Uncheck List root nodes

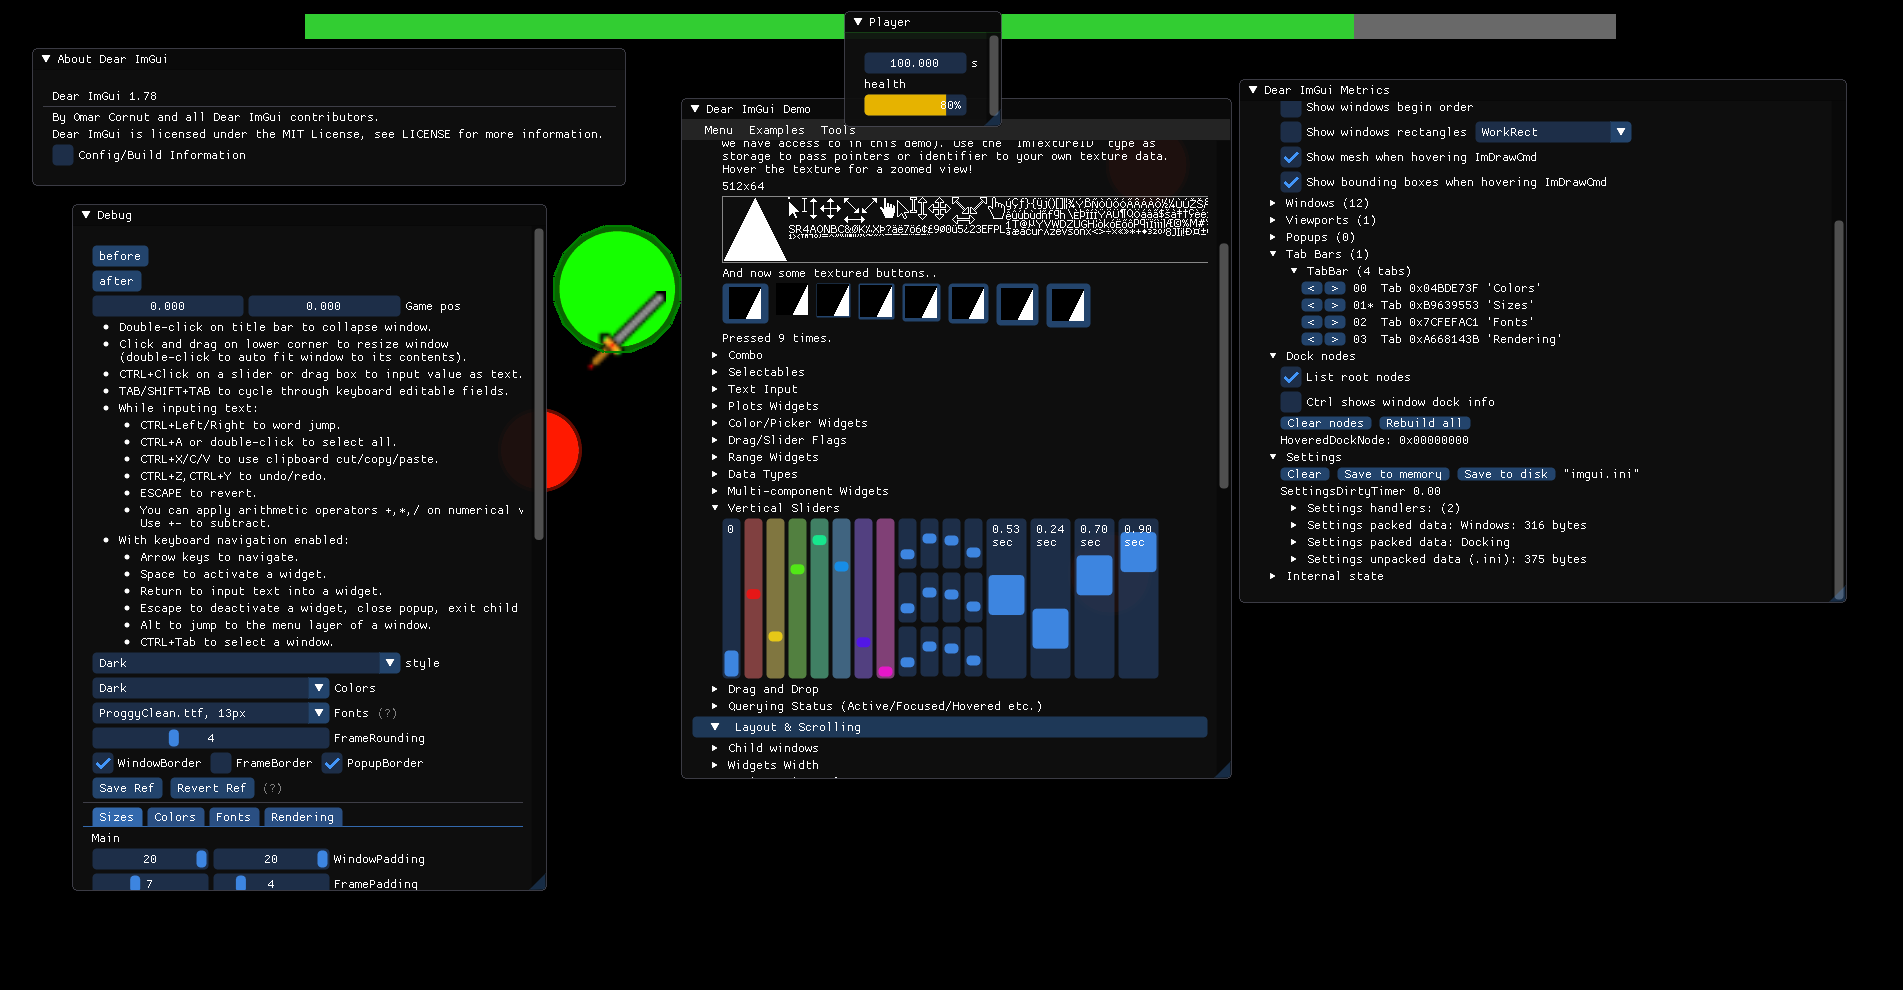pyautogui.click(x=1291, y=377)
